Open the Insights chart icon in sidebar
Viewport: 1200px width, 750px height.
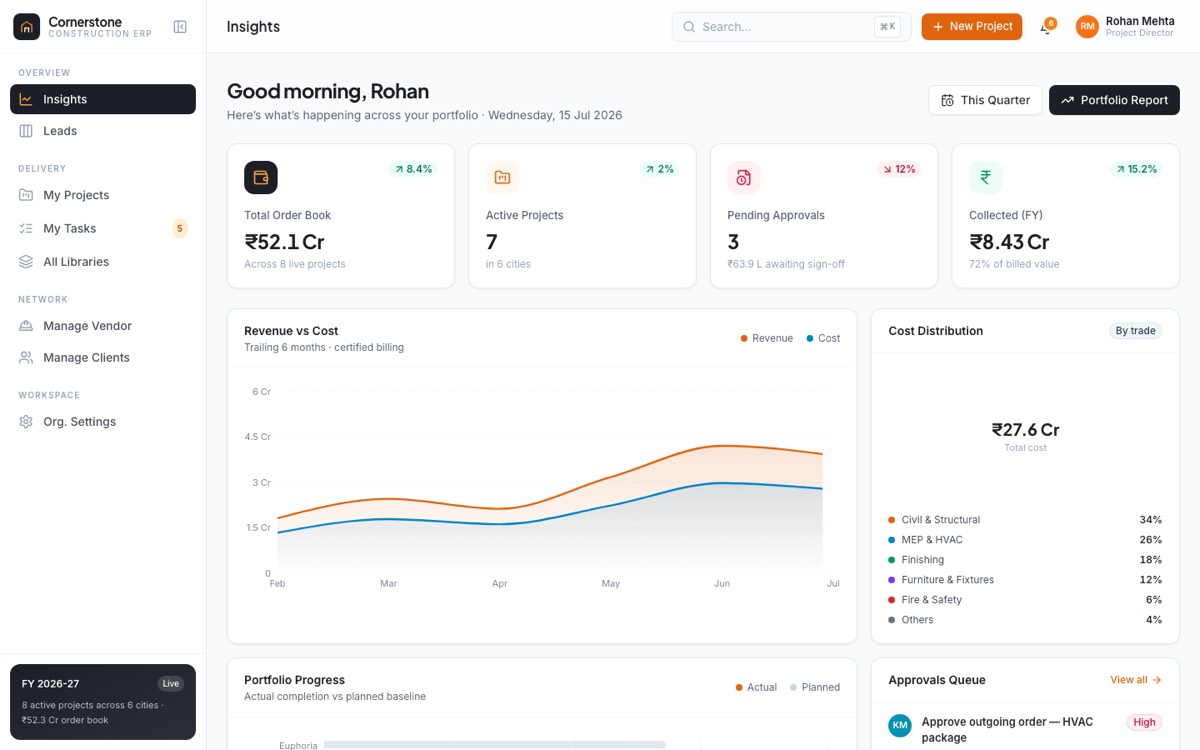26,99
